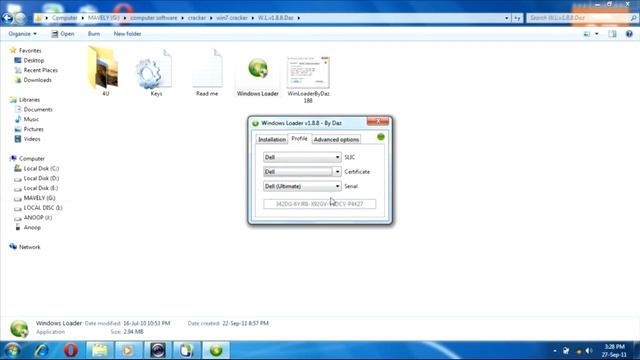Click the Burn toolbar button
The image size is (640, 360).
point(94,34)
